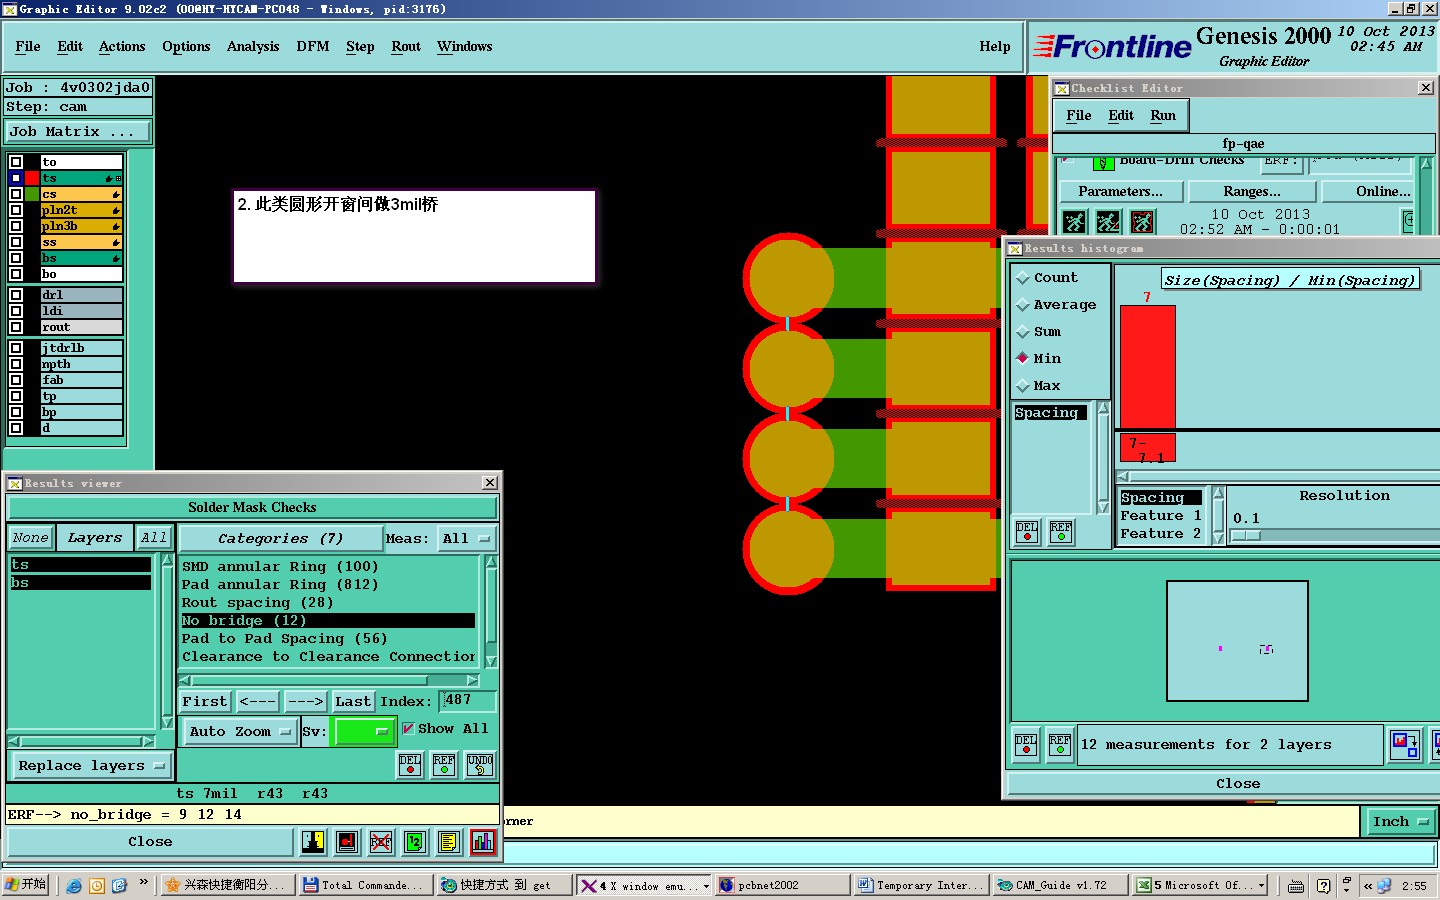Click taskbar keyboard icon in system tray
Viewport: 1440px width, 900px height.
[x=1296, y=886]
